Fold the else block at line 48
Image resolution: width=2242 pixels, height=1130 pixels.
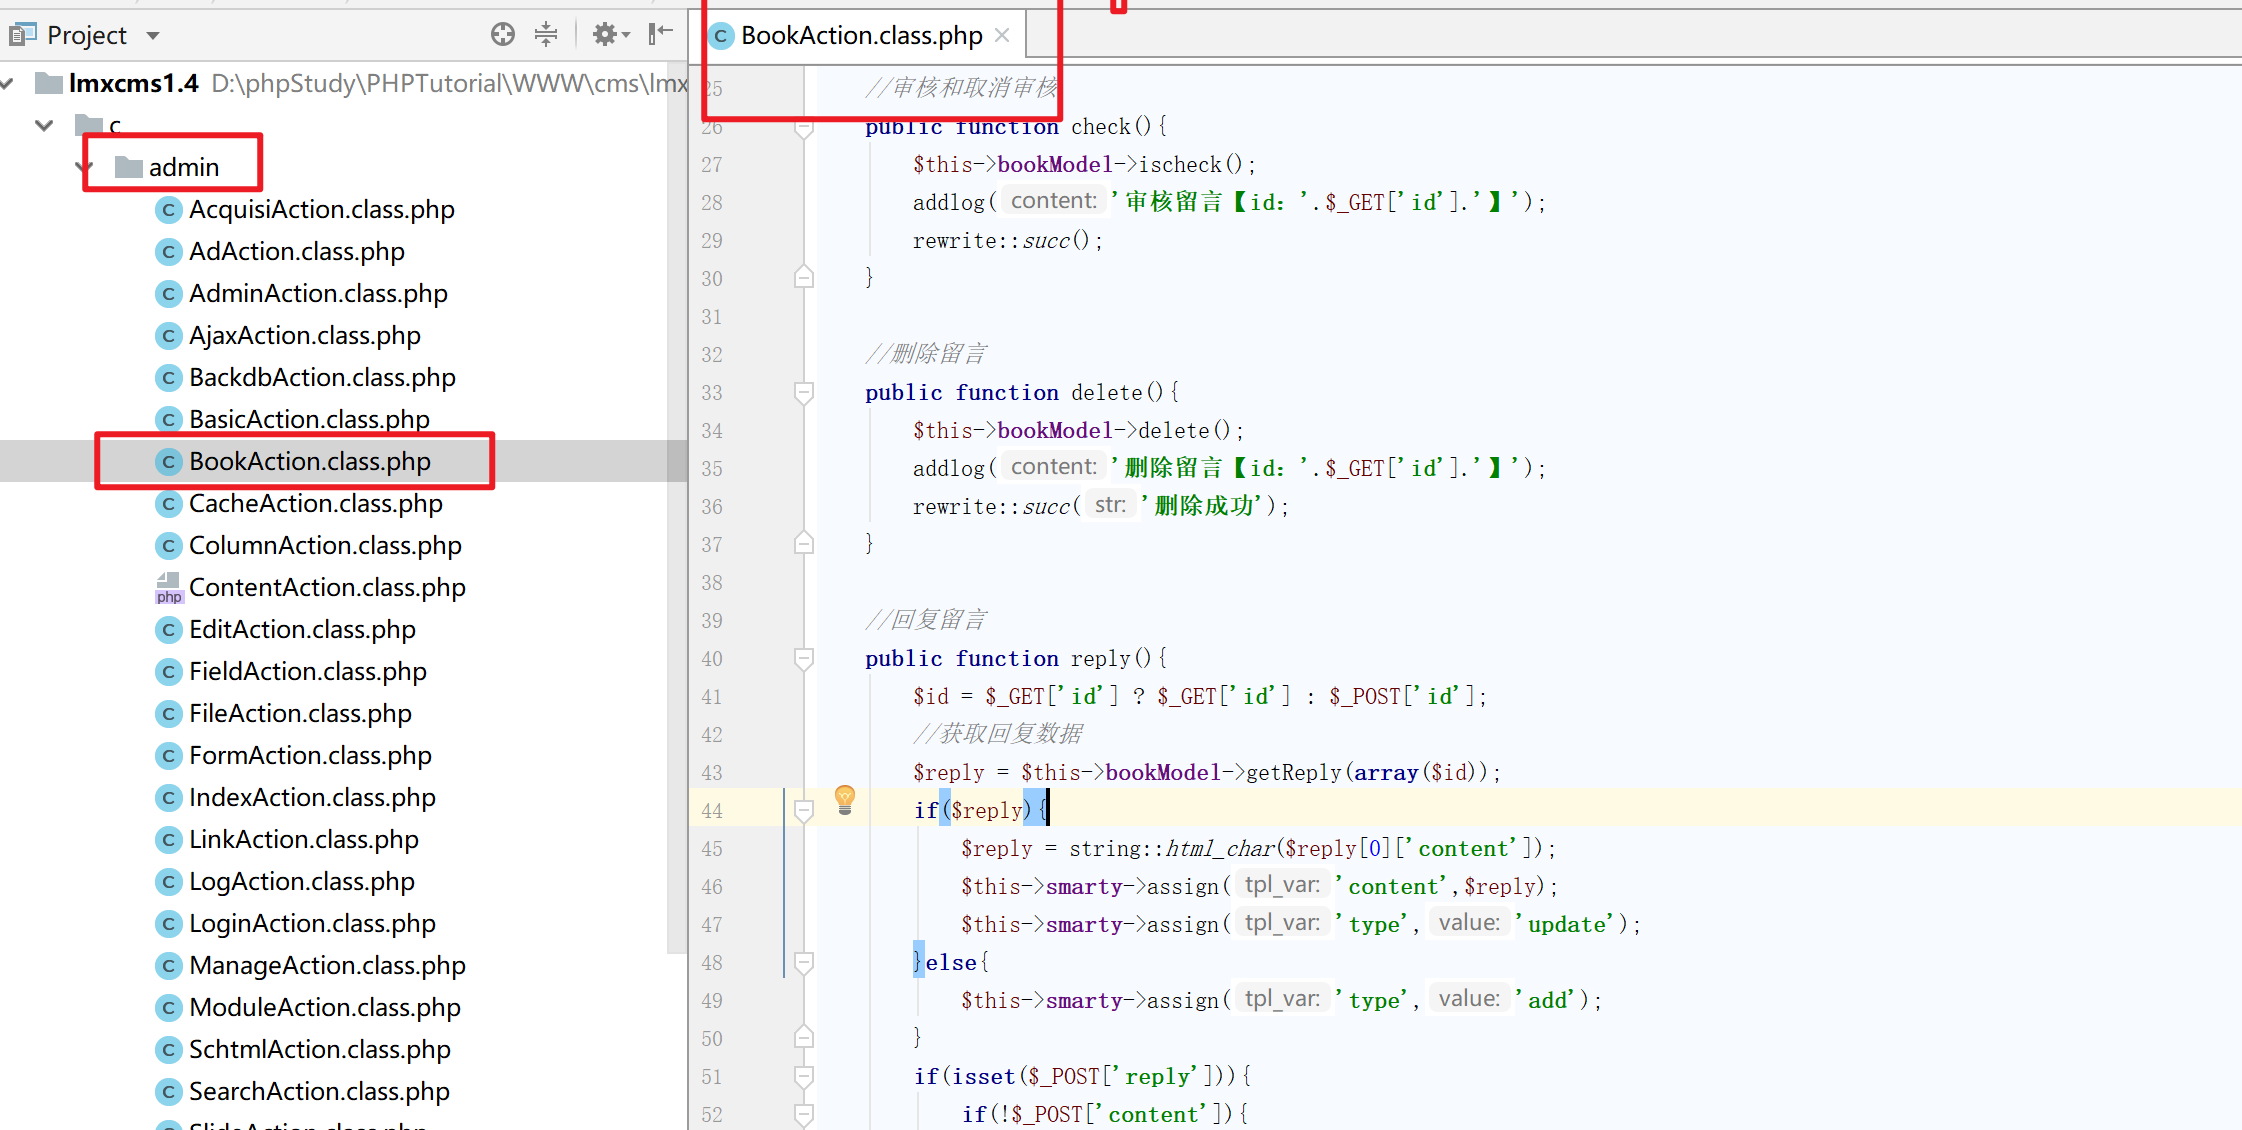[x=804, y=963]
